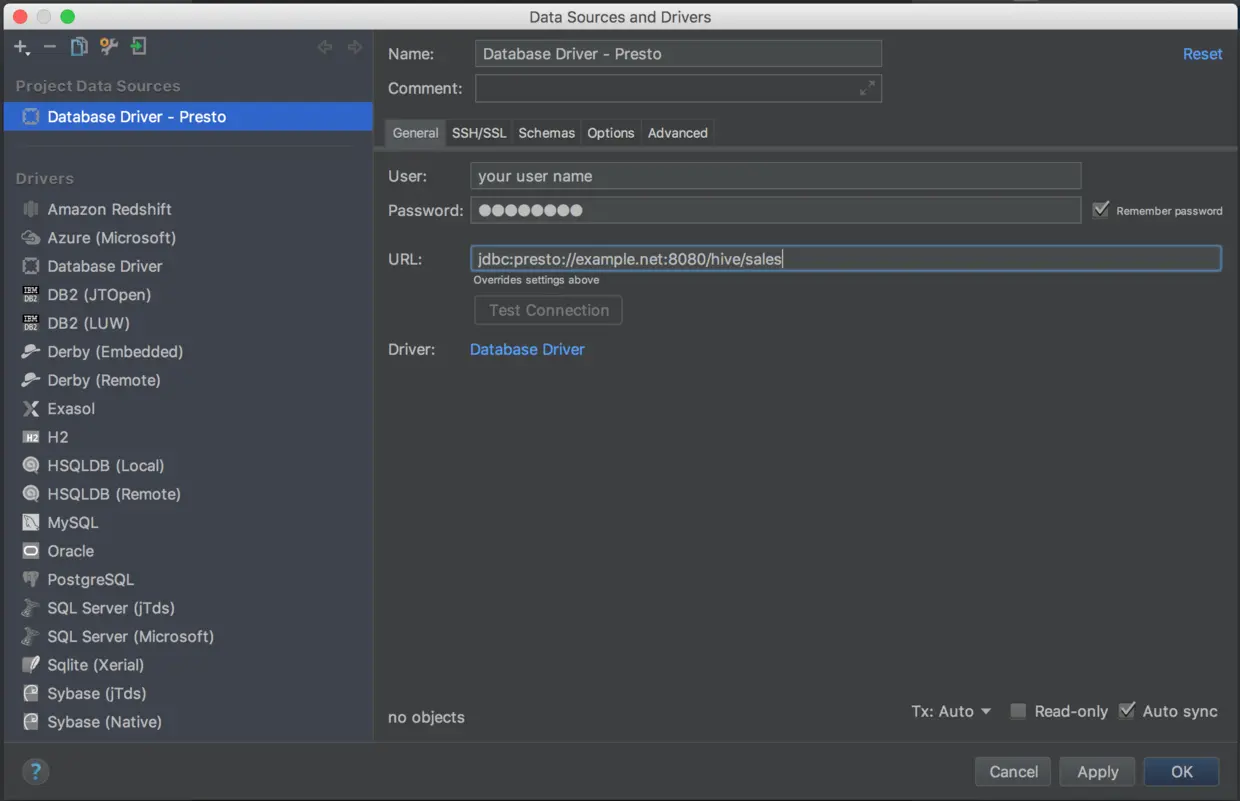Click the import data sources icon
Viewport: 1240px width, 801px height.
138,47
